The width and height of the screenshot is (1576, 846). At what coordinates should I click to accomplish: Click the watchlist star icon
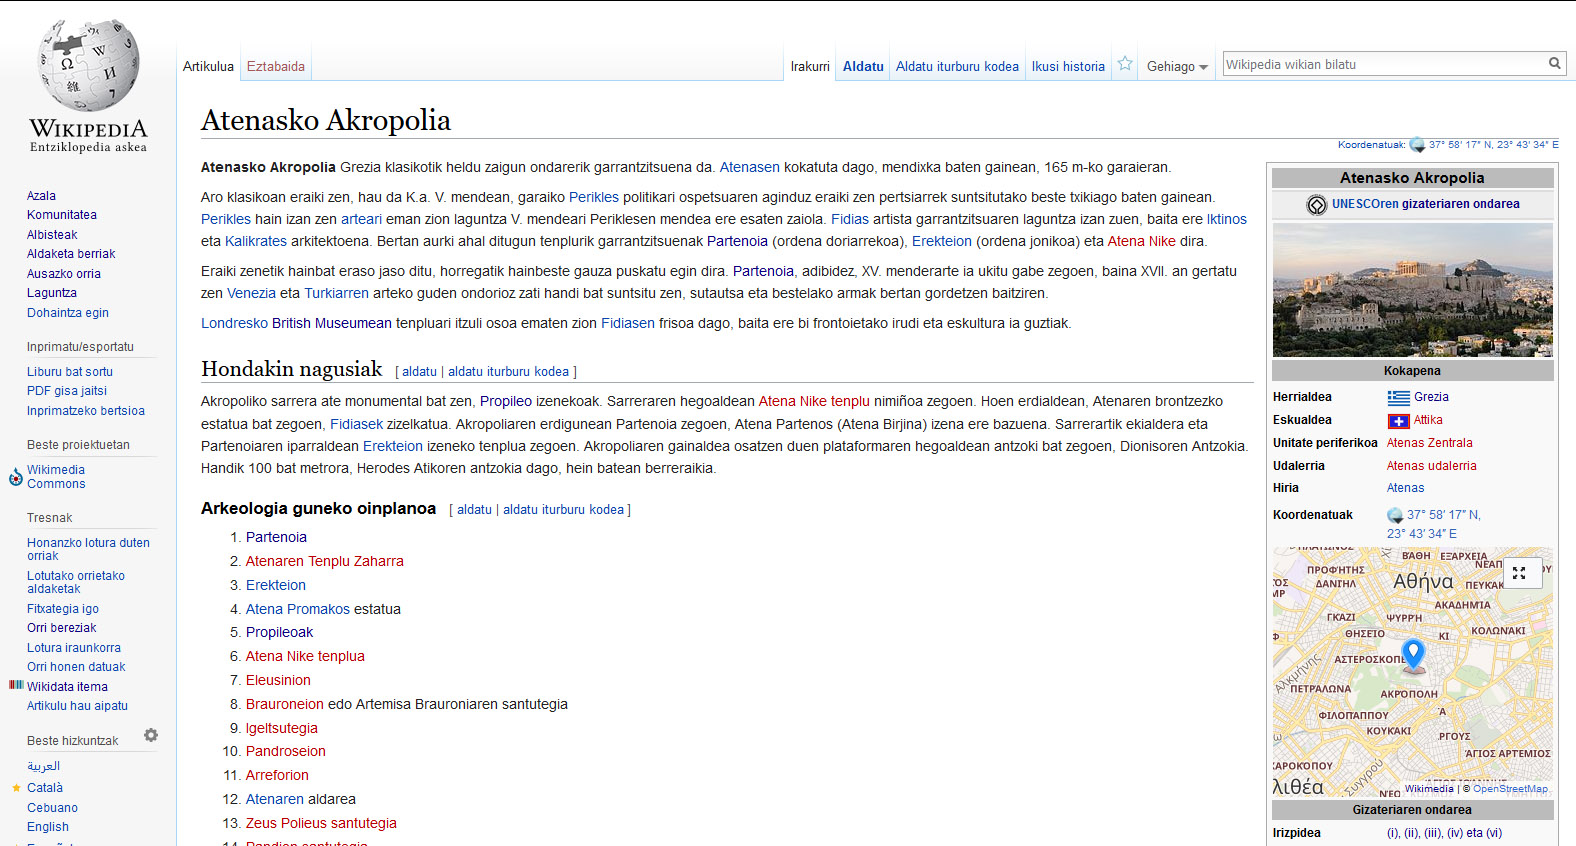tap(1125, 64)
